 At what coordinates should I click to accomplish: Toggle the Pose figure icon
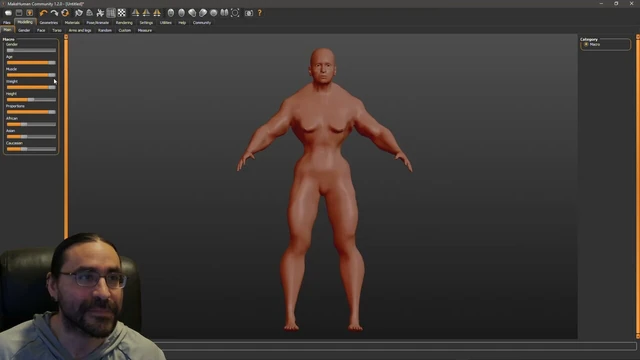[100, 13]
